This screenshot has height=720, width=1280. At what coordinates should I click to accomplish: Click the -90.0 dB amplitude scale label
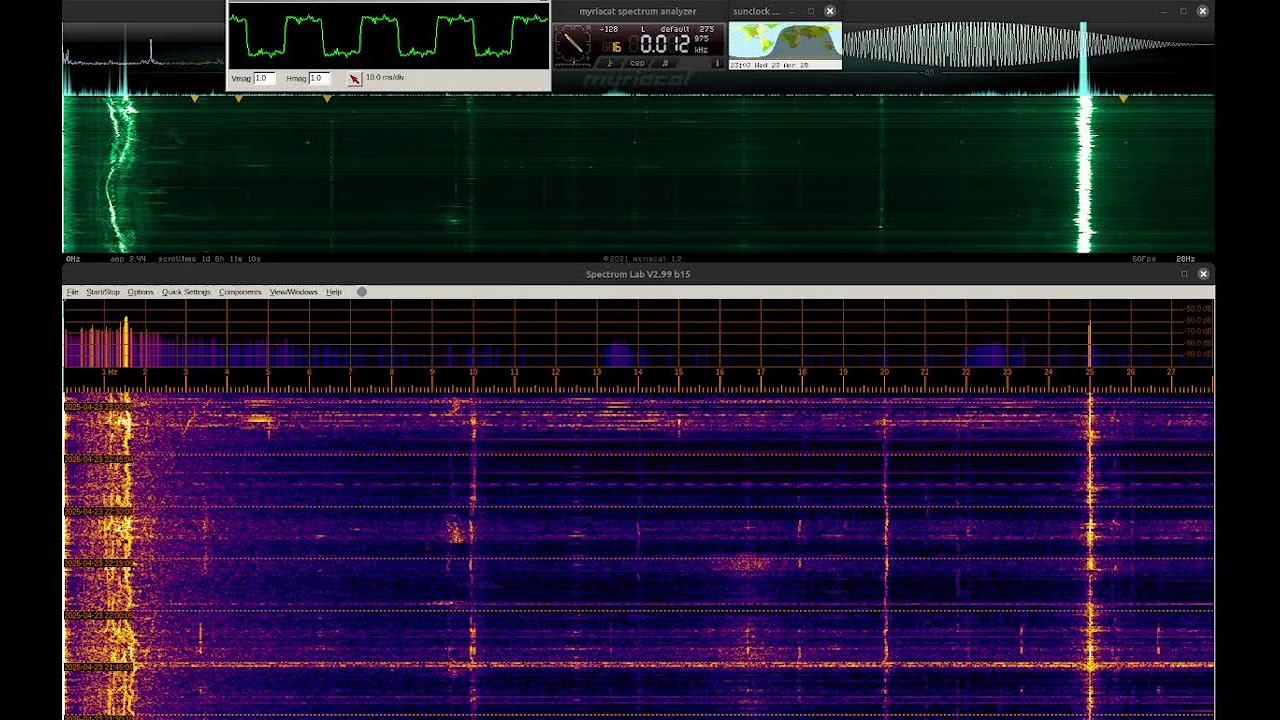tap(1198, 353)
